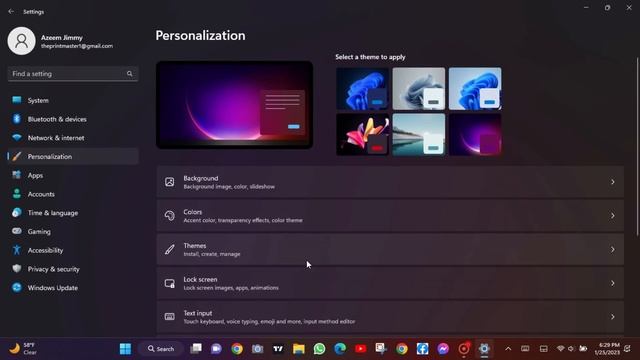Open System settings
640x360 pixels.
73,100
